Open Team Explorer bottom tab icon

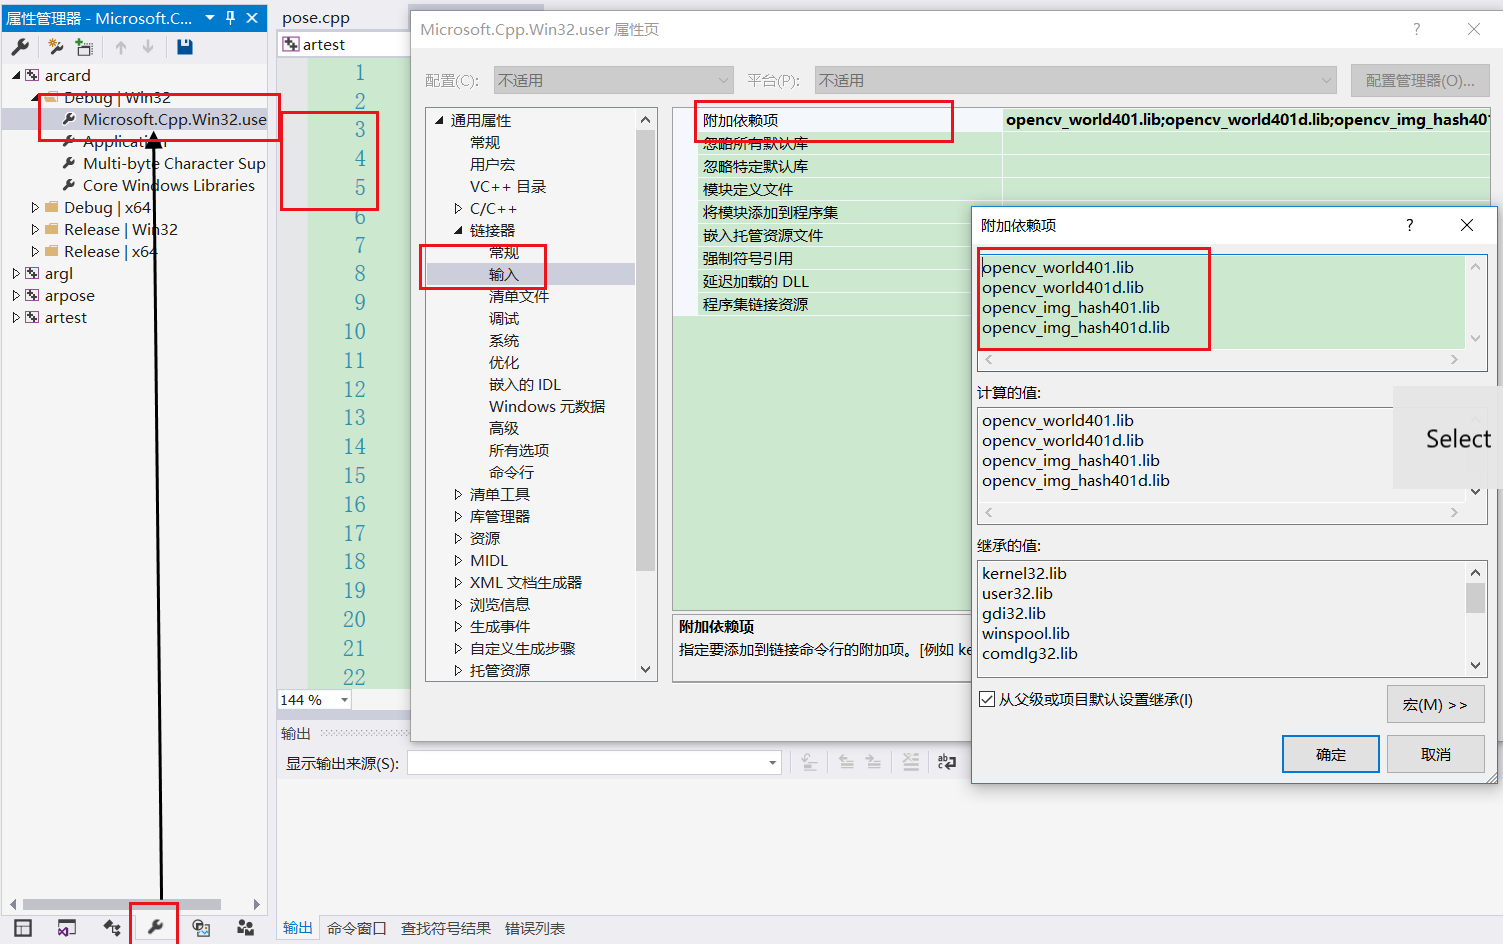tap(245, 928)
